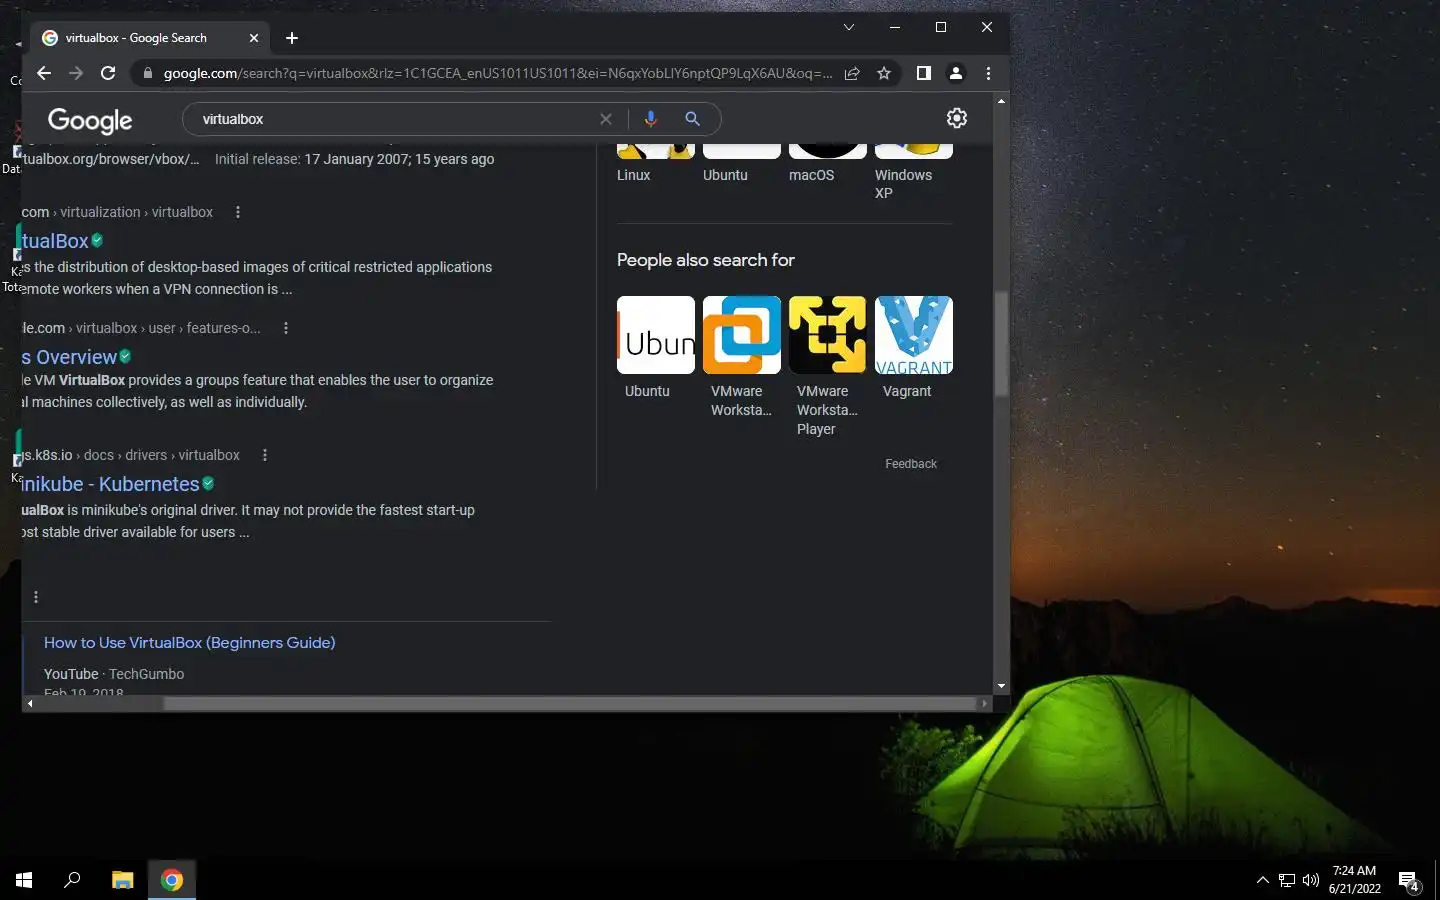Viewport: 1440px width, 900px height.
Task: Open options for virtualization › virtualbox result
Action: [x=237, y=212]
